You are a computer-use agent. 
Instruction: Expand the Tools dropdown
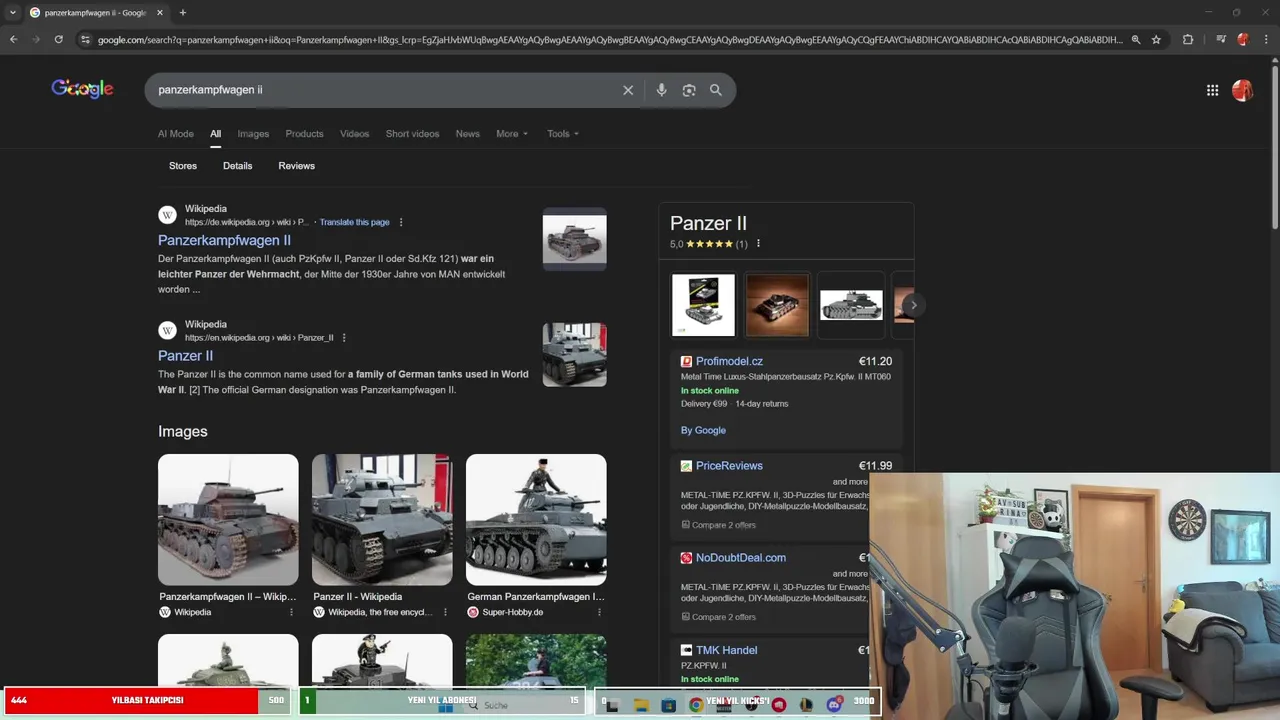563,134
